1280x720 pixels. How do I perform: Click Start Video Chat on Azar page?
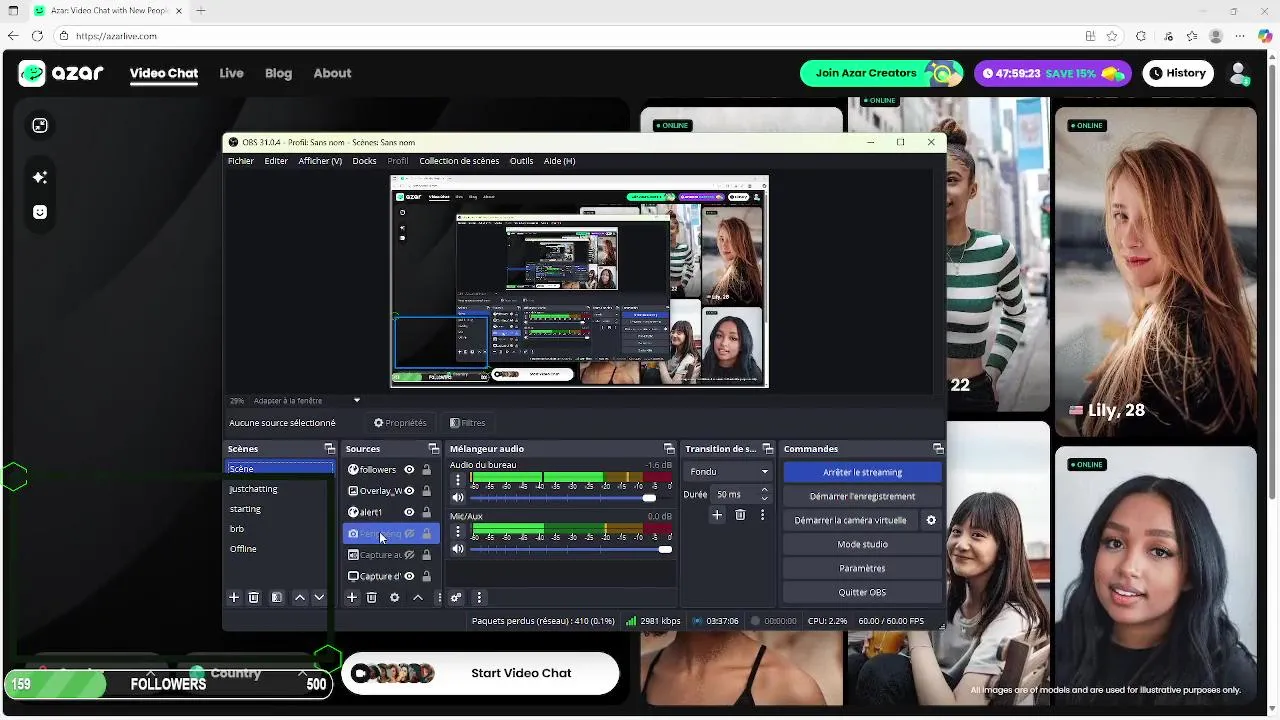coord(481,673)
